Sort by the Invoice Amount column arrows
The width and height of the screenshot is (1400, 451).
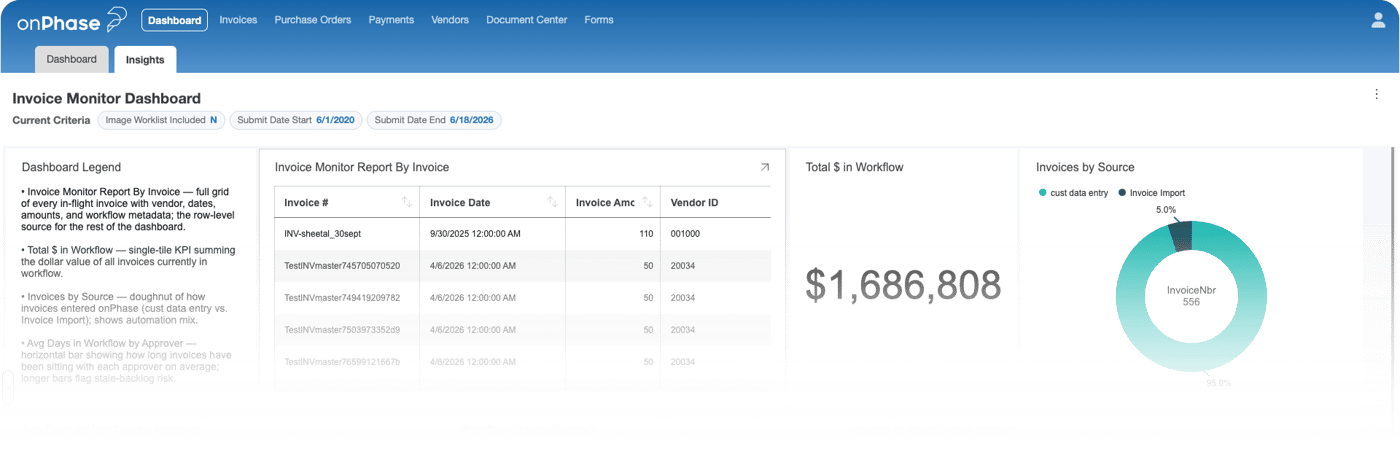648,202
